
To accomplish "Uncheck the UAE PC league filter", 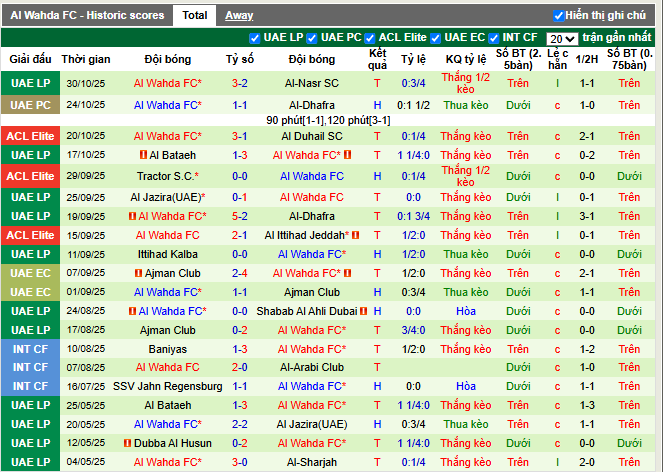I will point(312,38).
